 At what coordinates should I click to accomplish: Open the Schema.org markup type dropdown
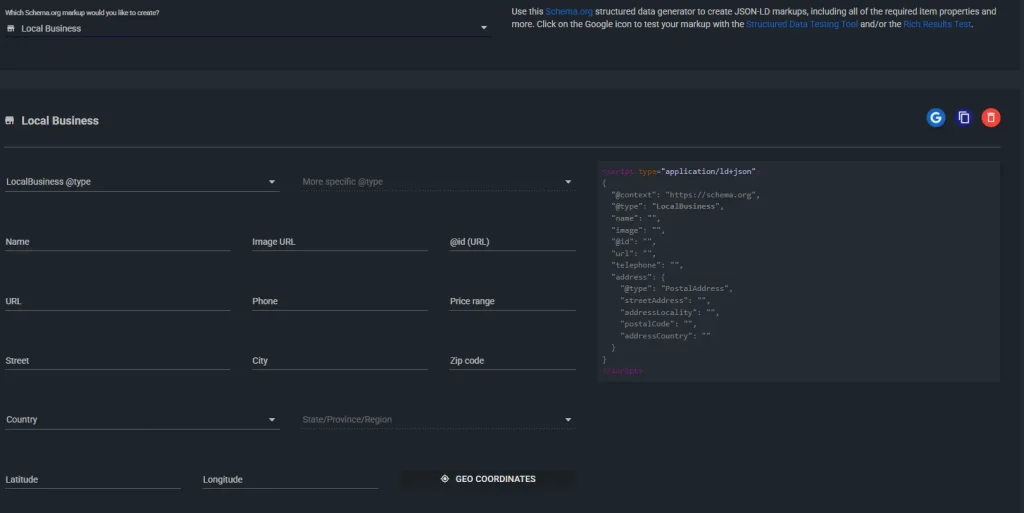248,29
